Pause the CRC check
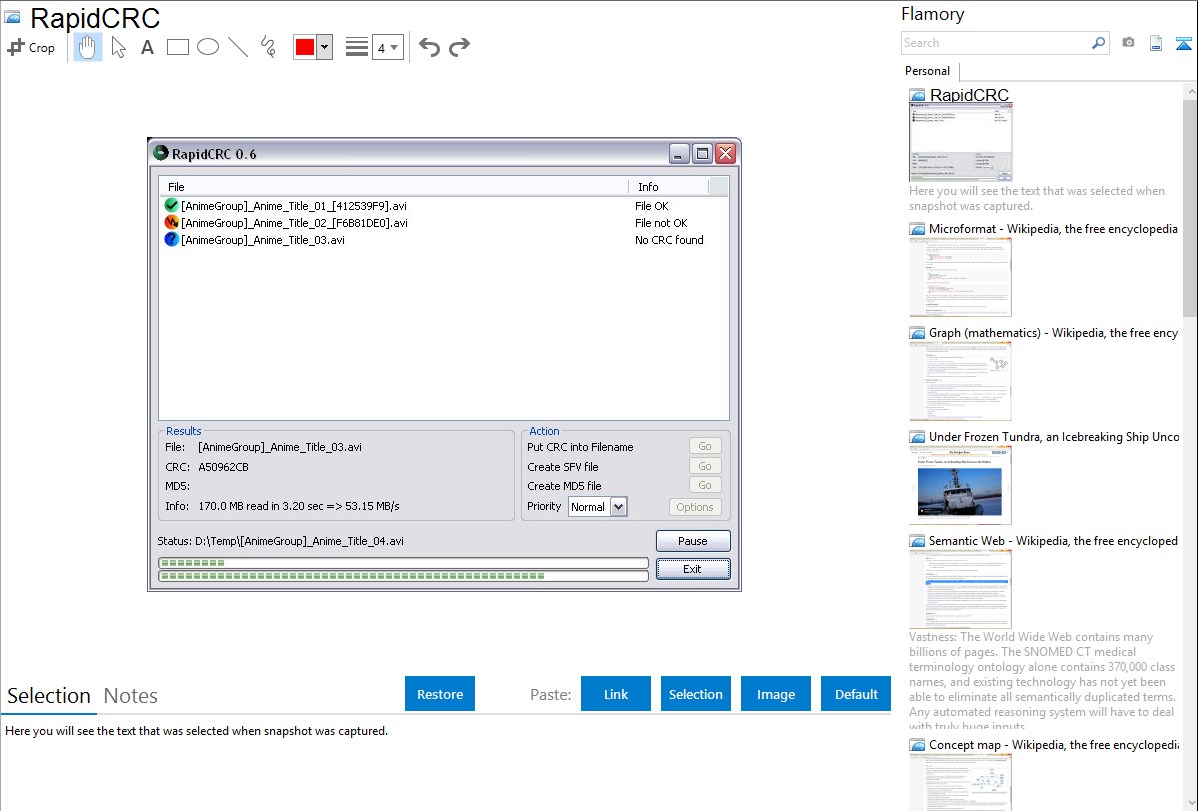 (693, 541)
